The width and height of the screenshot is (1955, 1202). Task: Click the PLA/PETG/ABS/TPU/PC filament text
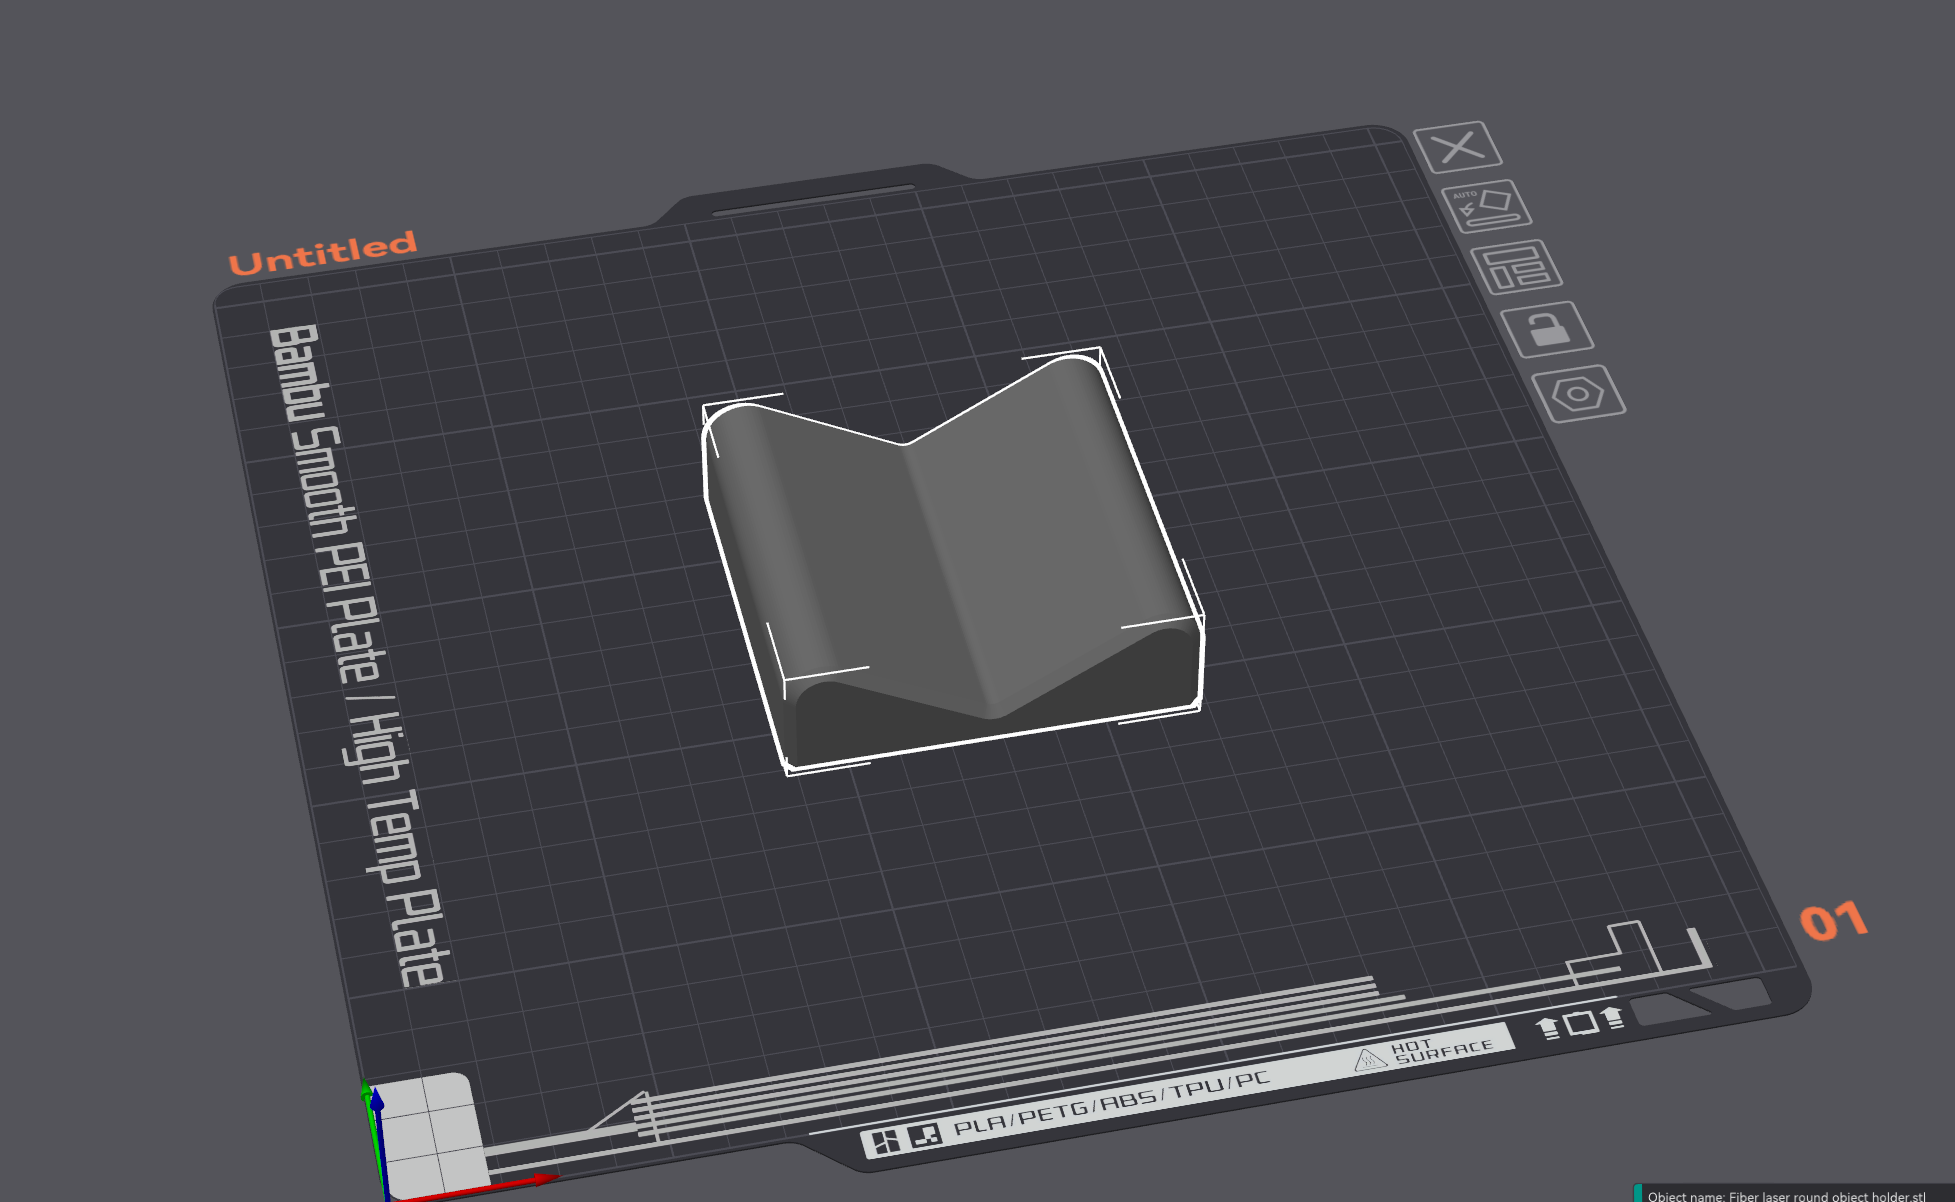tap(1110, 1104)
